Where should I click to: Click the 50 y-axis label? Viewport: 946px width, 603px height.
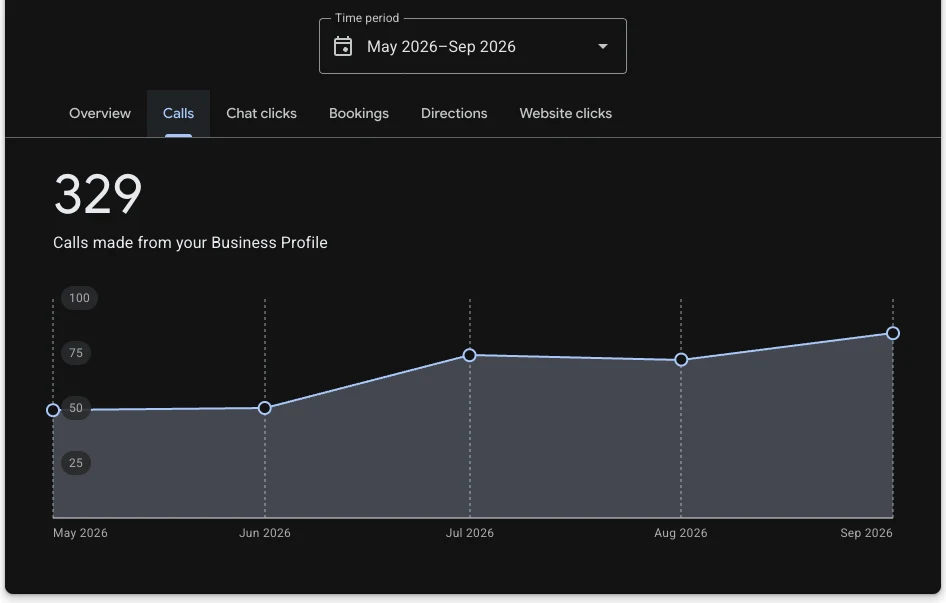click(75, 408)
